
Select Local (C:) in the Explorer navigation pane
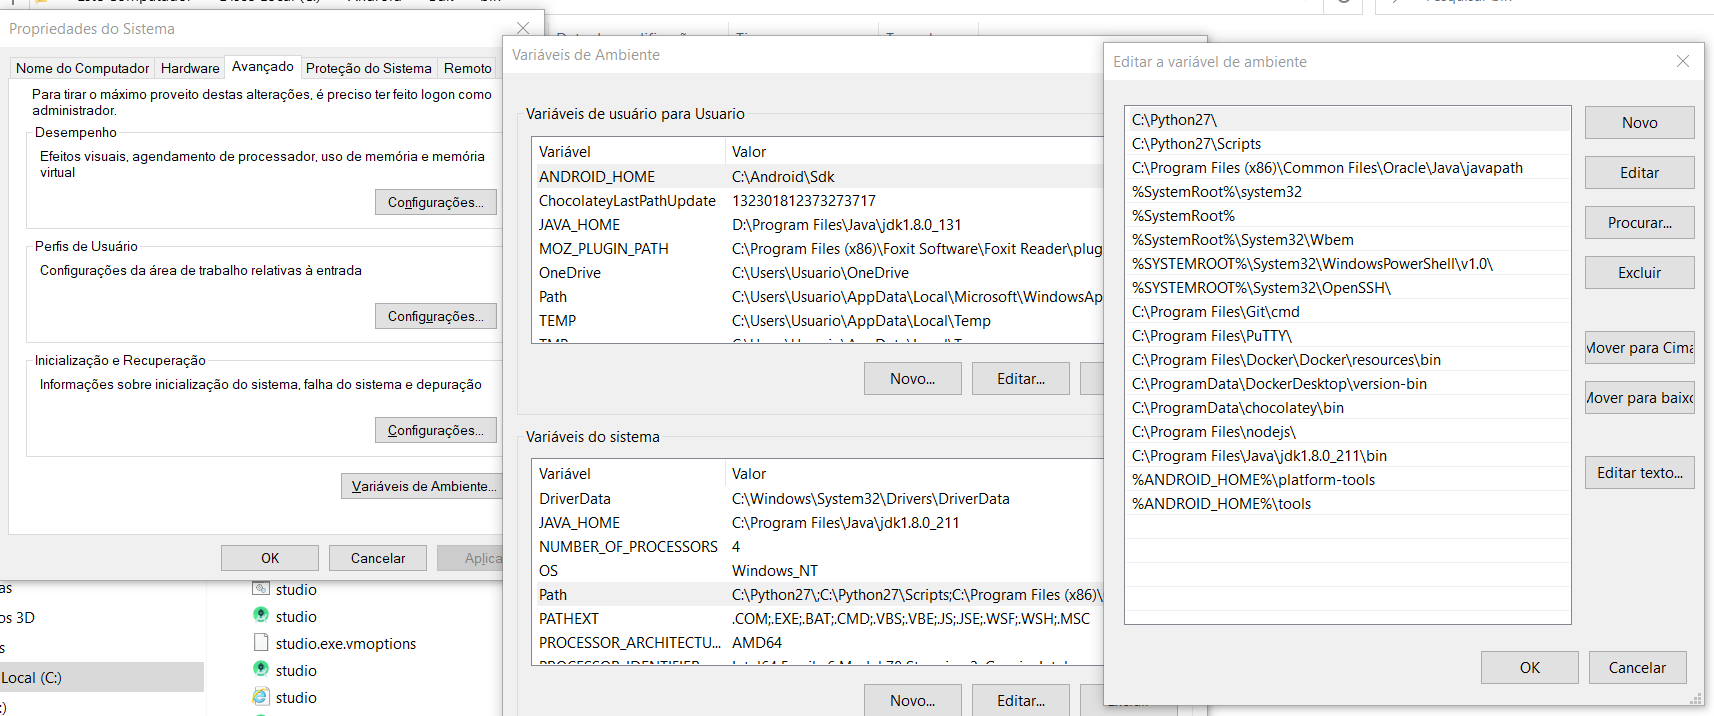click(100, 678)
